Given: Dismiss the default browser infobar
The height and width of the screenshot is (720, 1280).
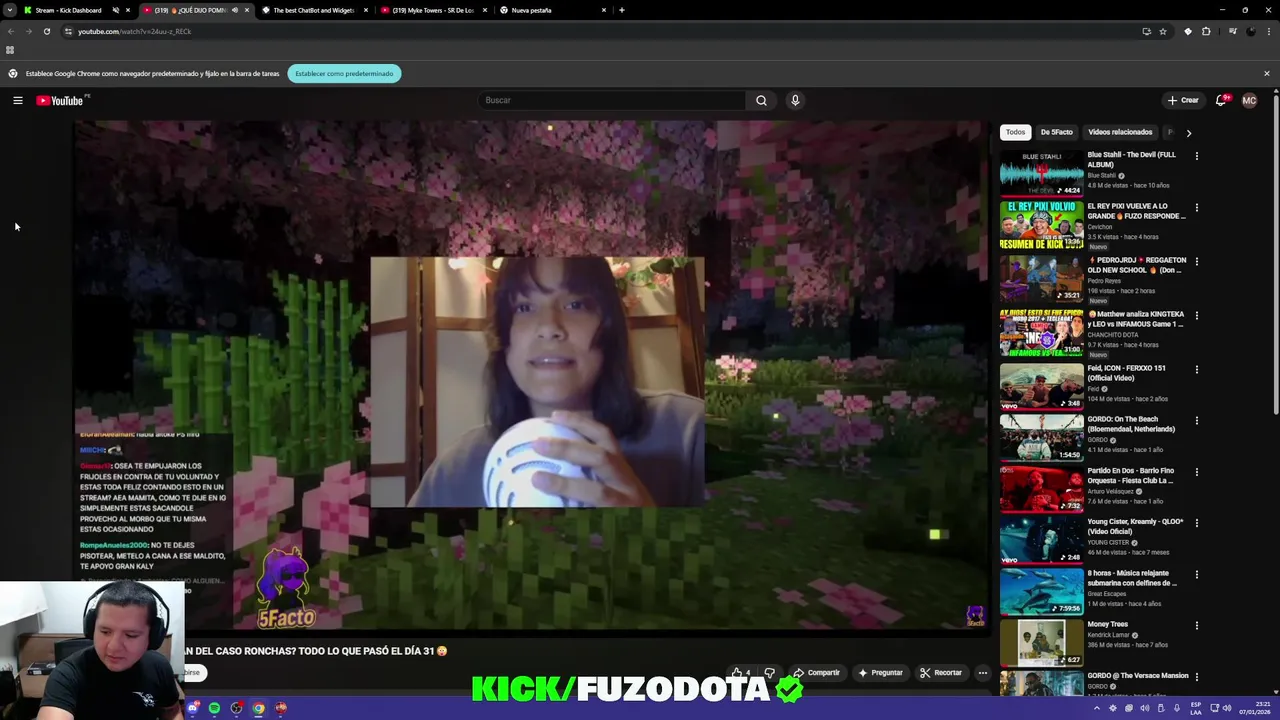Looking at the screenshot, I should pyautogui.click(x=1266, y=73).
